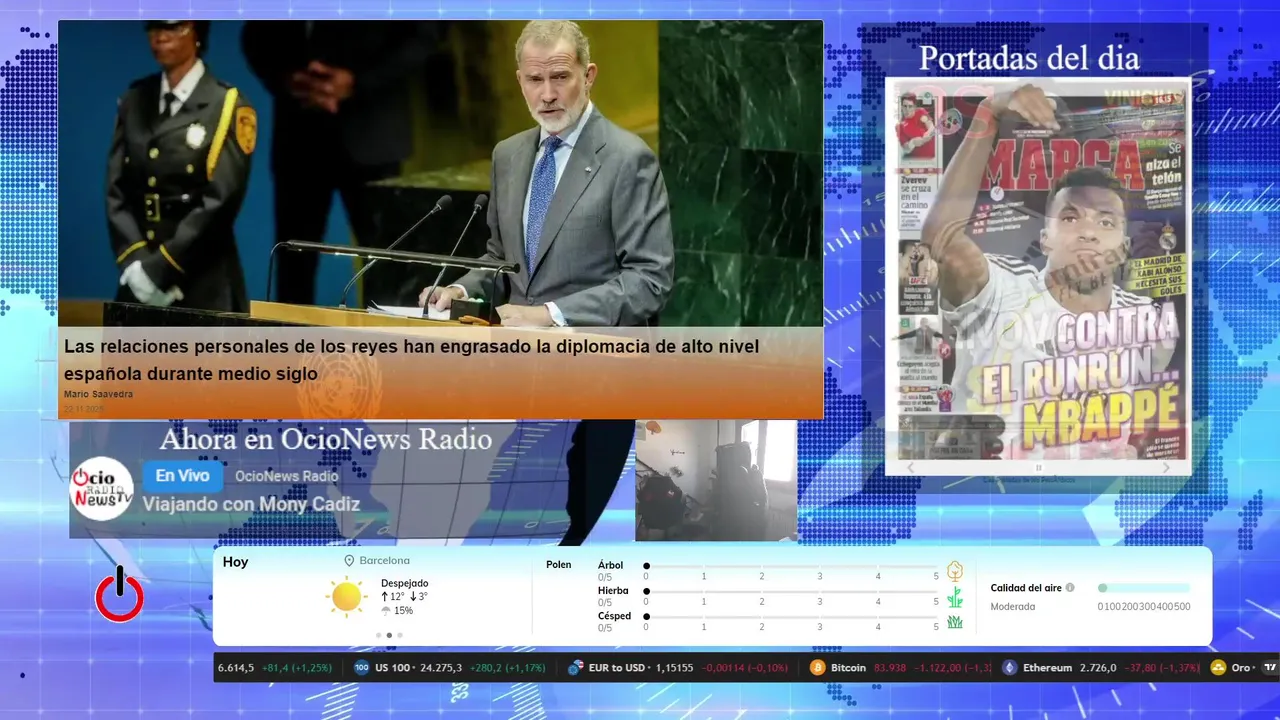Select the third weather carousel dot
Viewport: 1280px width, 720px height.
(400, 635)
